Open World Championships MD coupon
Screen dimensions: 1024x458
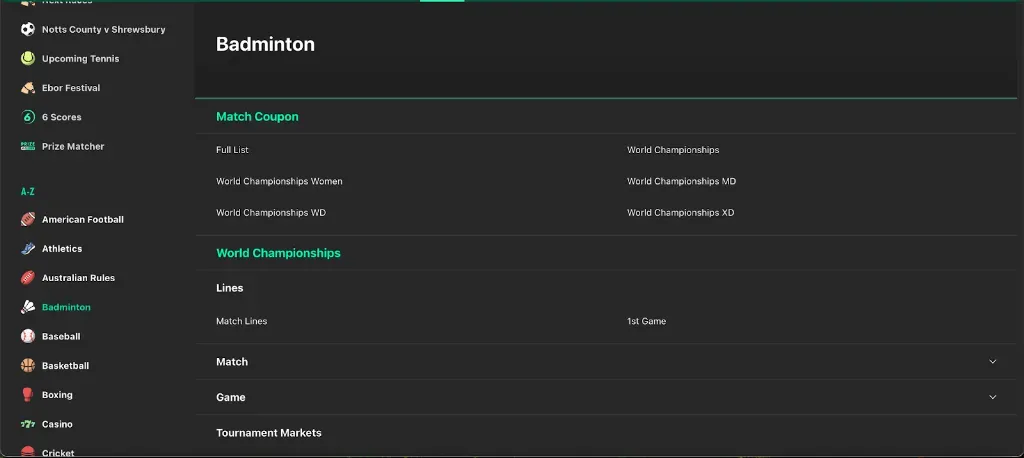681,182
